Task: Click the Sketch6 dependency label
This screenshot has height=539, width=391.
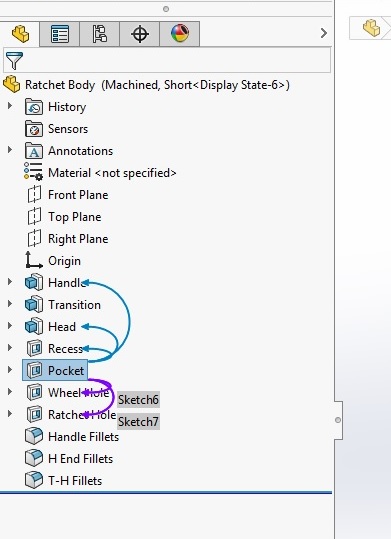Action: pos(138,399)
